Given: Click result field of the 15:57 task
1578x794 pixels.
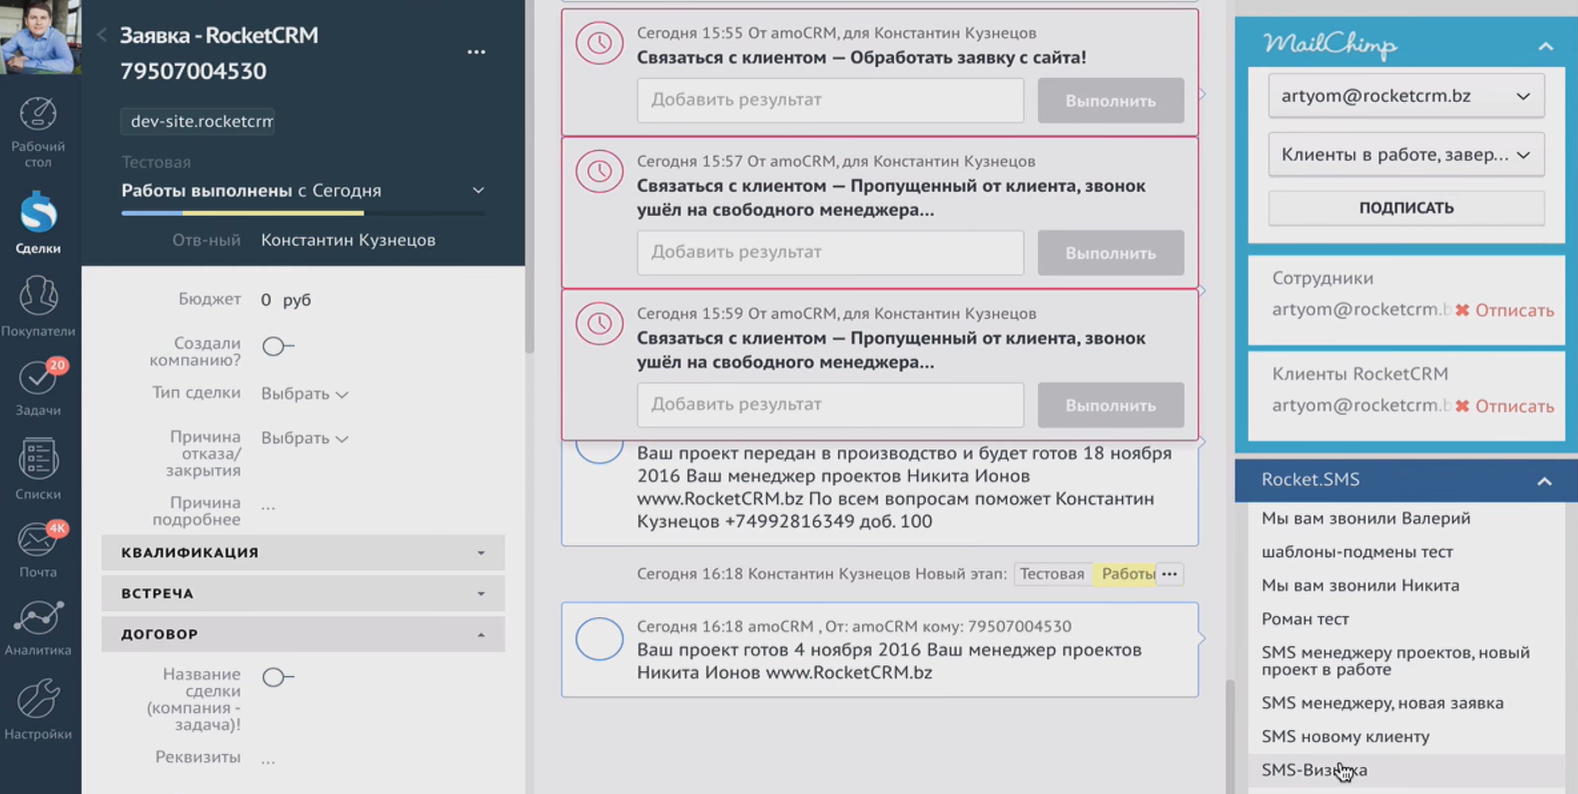Looking at the screenshot, I should coord(830,252).
